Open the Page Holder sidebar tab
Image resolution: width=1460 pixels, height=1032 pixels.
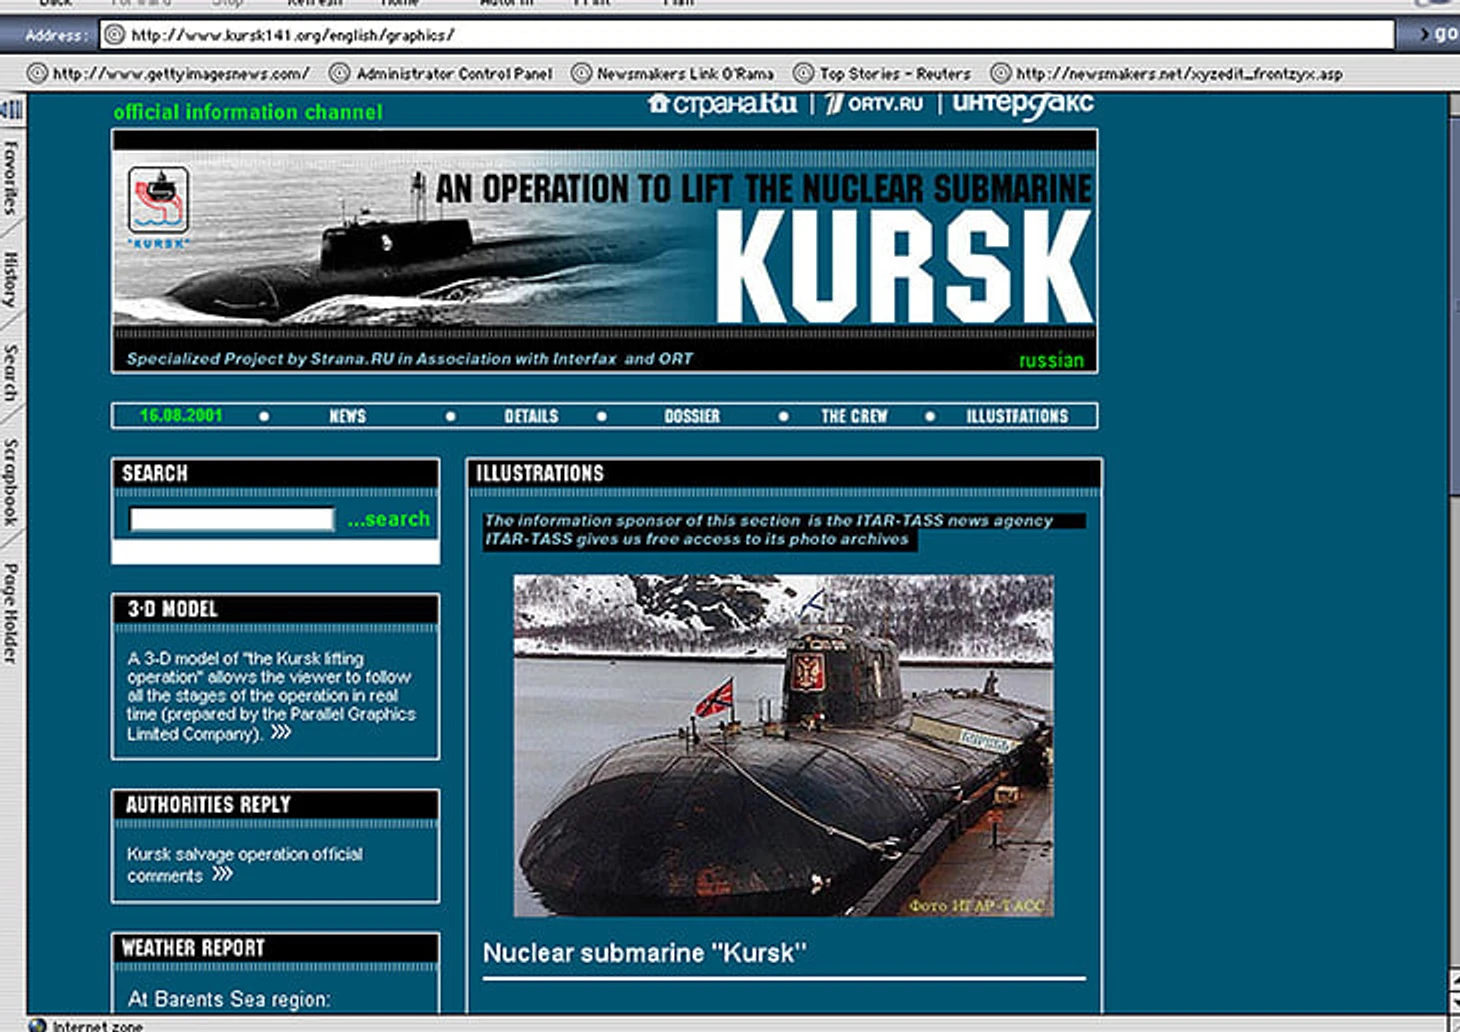click(x=11, y=613)
